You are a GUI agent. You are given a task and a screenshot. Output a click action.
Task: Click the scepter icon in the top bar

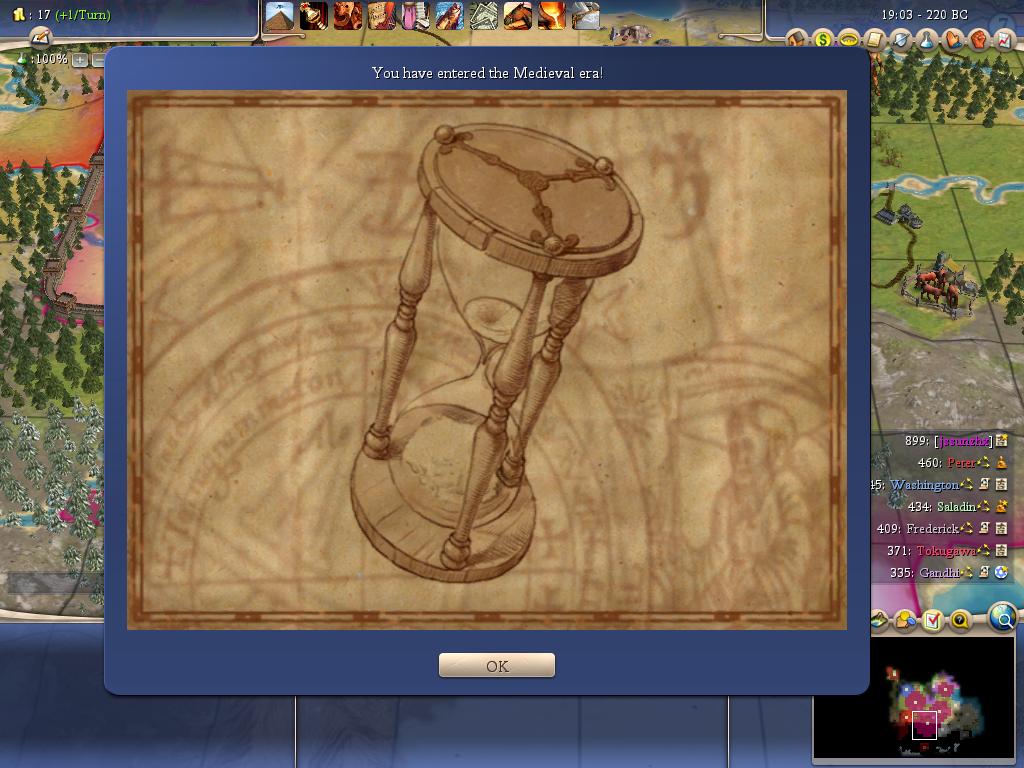pos(313,16)
